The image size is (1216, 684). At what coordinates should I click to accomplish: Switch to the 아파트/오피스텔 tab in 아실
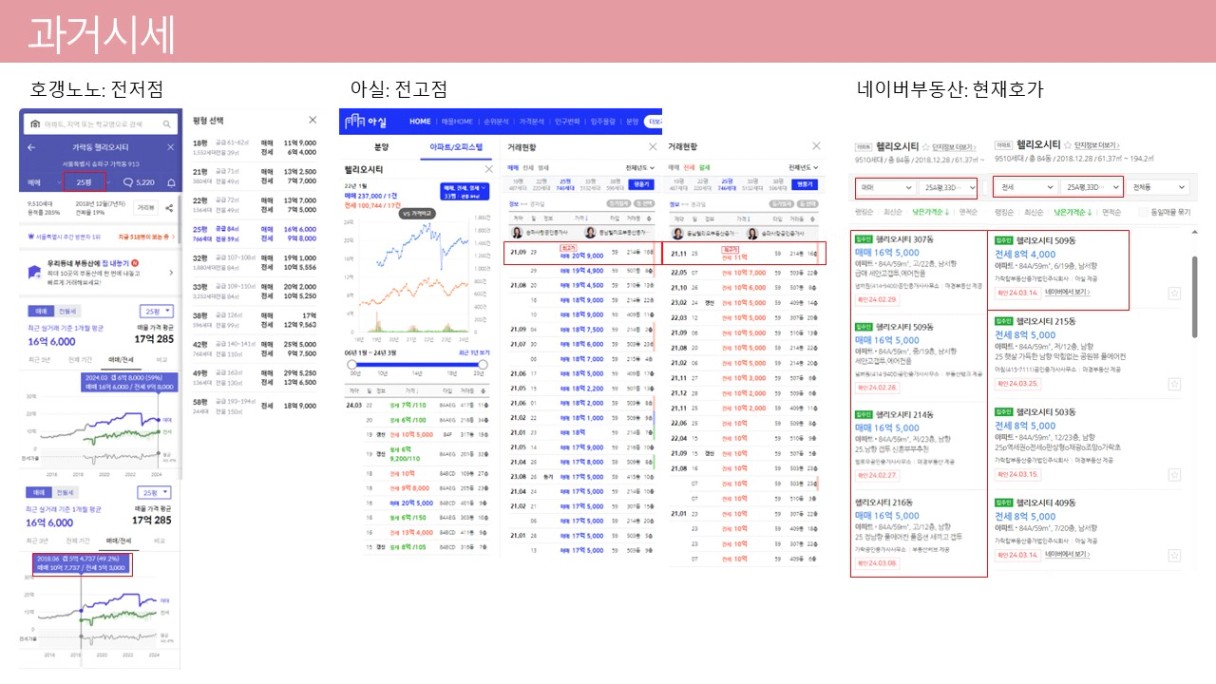[456, 147]
